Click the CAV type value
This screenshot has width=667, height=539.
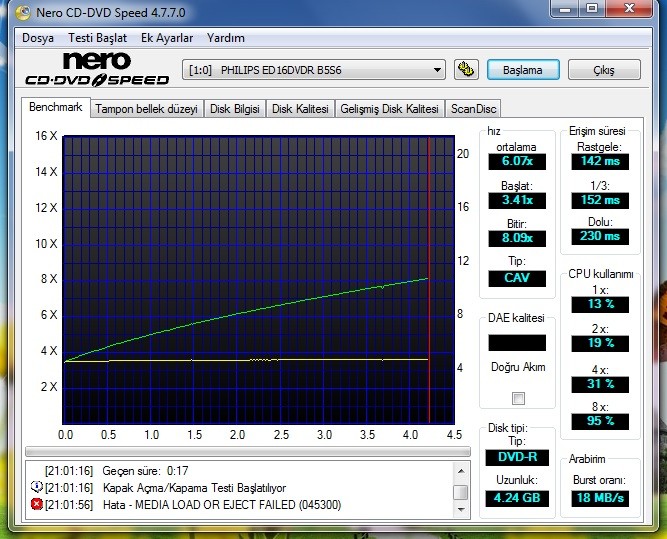[x=517, y=278]
